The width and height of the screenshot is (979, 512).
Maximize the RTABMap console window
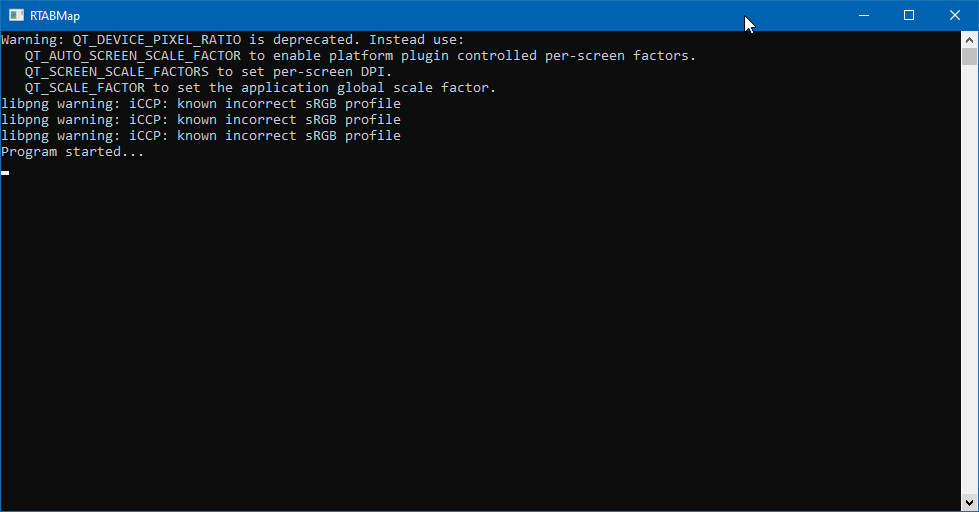pyautogui.click(x=909, y=15)
